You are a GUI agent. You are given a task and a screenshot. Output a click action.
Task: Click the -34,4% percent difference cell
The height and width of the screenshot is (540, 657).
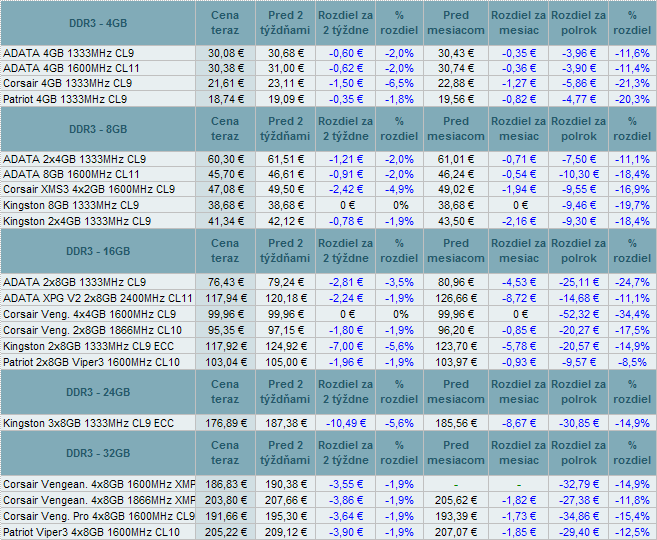tap(632, 314)
